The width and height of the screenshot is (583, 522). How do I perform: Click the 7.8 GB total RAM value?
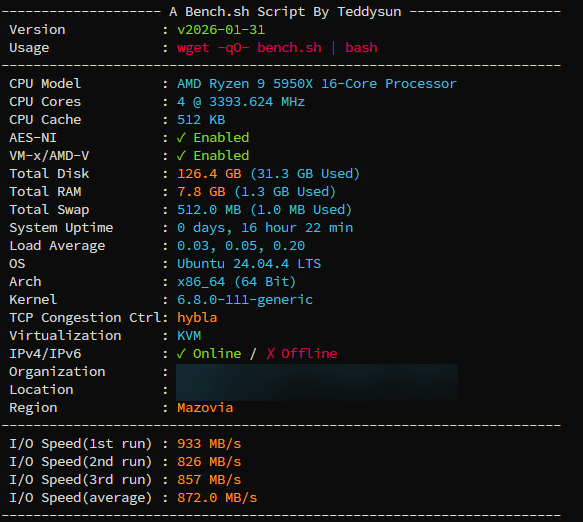(201, 192)
